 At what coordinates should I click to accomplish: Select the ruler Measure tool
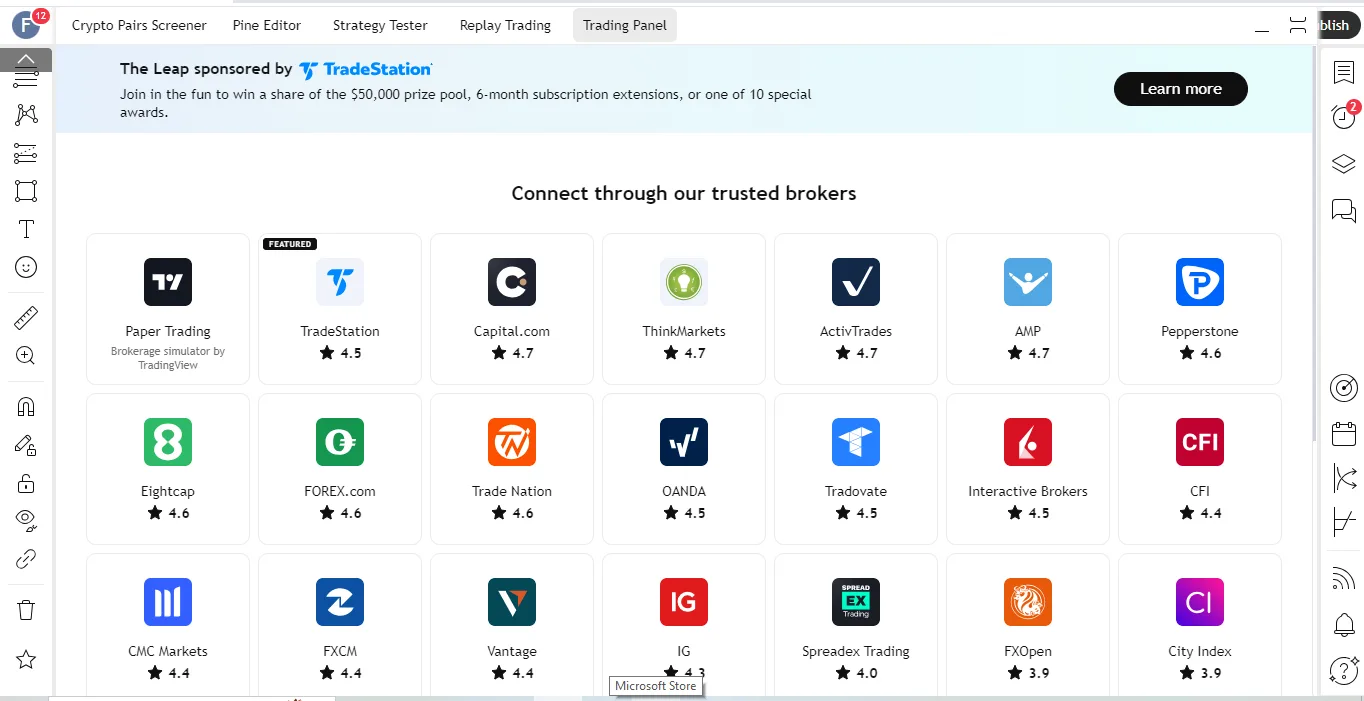pyautogui.click(x=26, y=318)
